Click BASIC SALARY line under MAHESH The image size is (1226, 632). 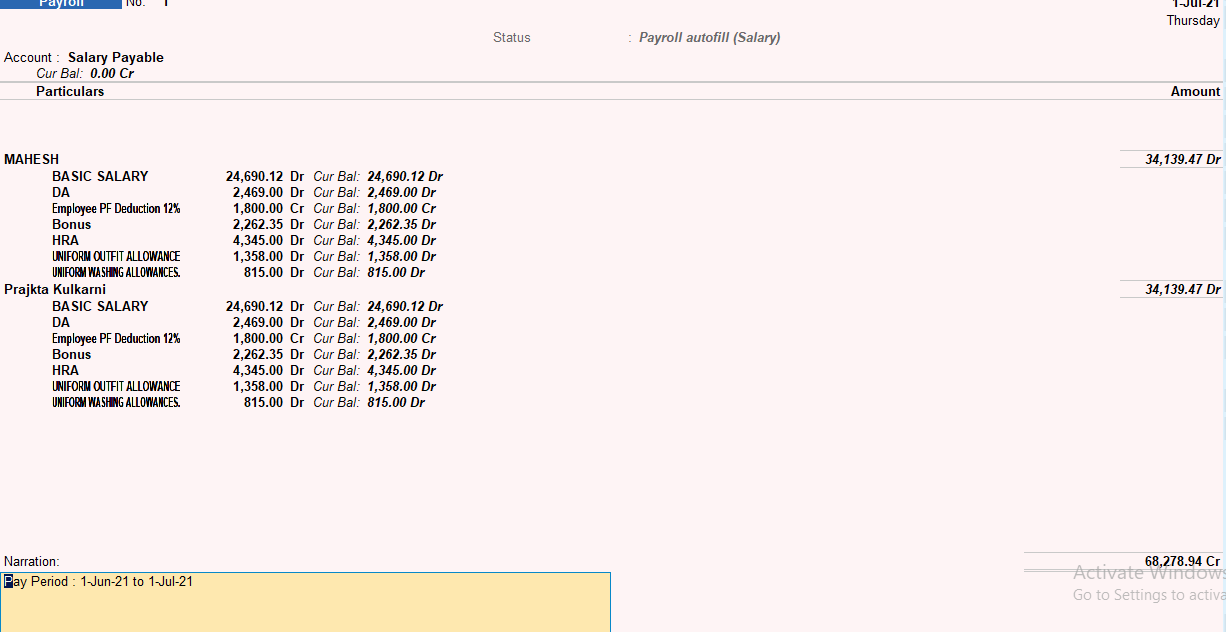(x=100, y=176)
